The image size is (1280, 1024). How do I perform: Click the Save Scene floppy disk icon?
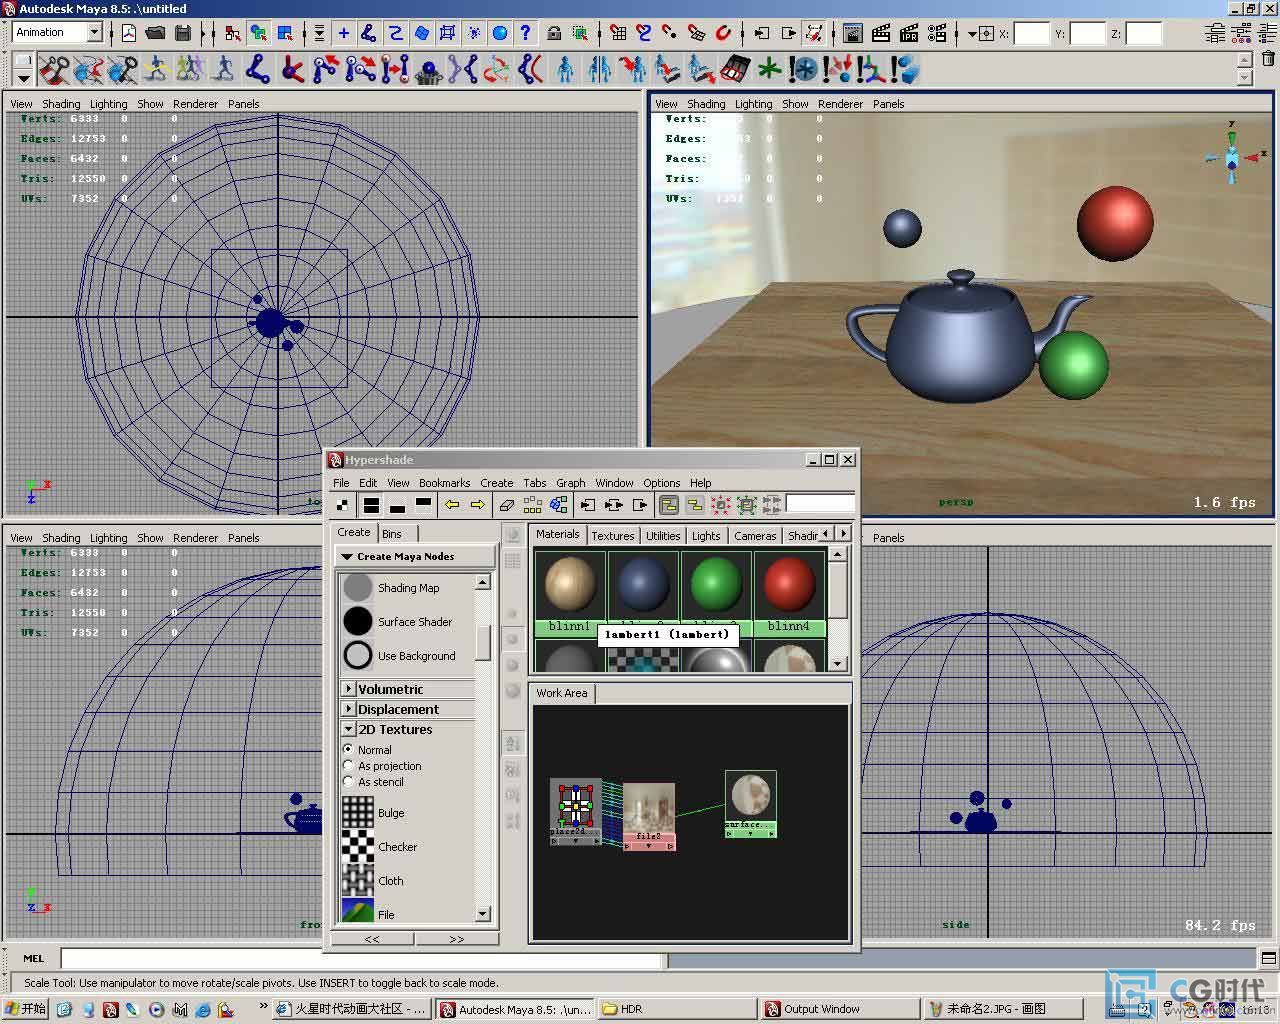point(182,33)
